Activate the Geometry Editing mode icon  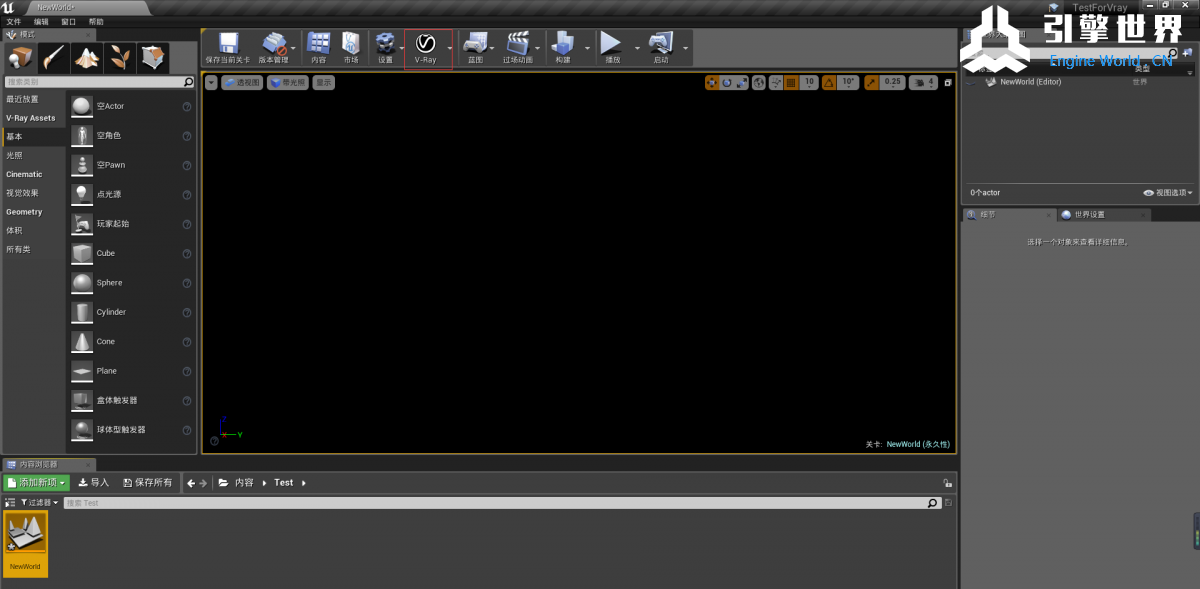click(x=153, y=57)
